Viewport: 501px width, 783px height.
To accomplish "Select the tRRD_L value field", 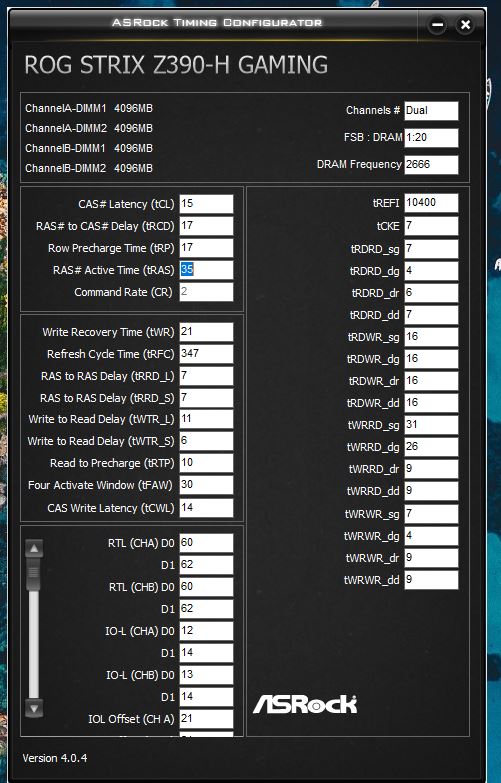I will coord(206,376).
